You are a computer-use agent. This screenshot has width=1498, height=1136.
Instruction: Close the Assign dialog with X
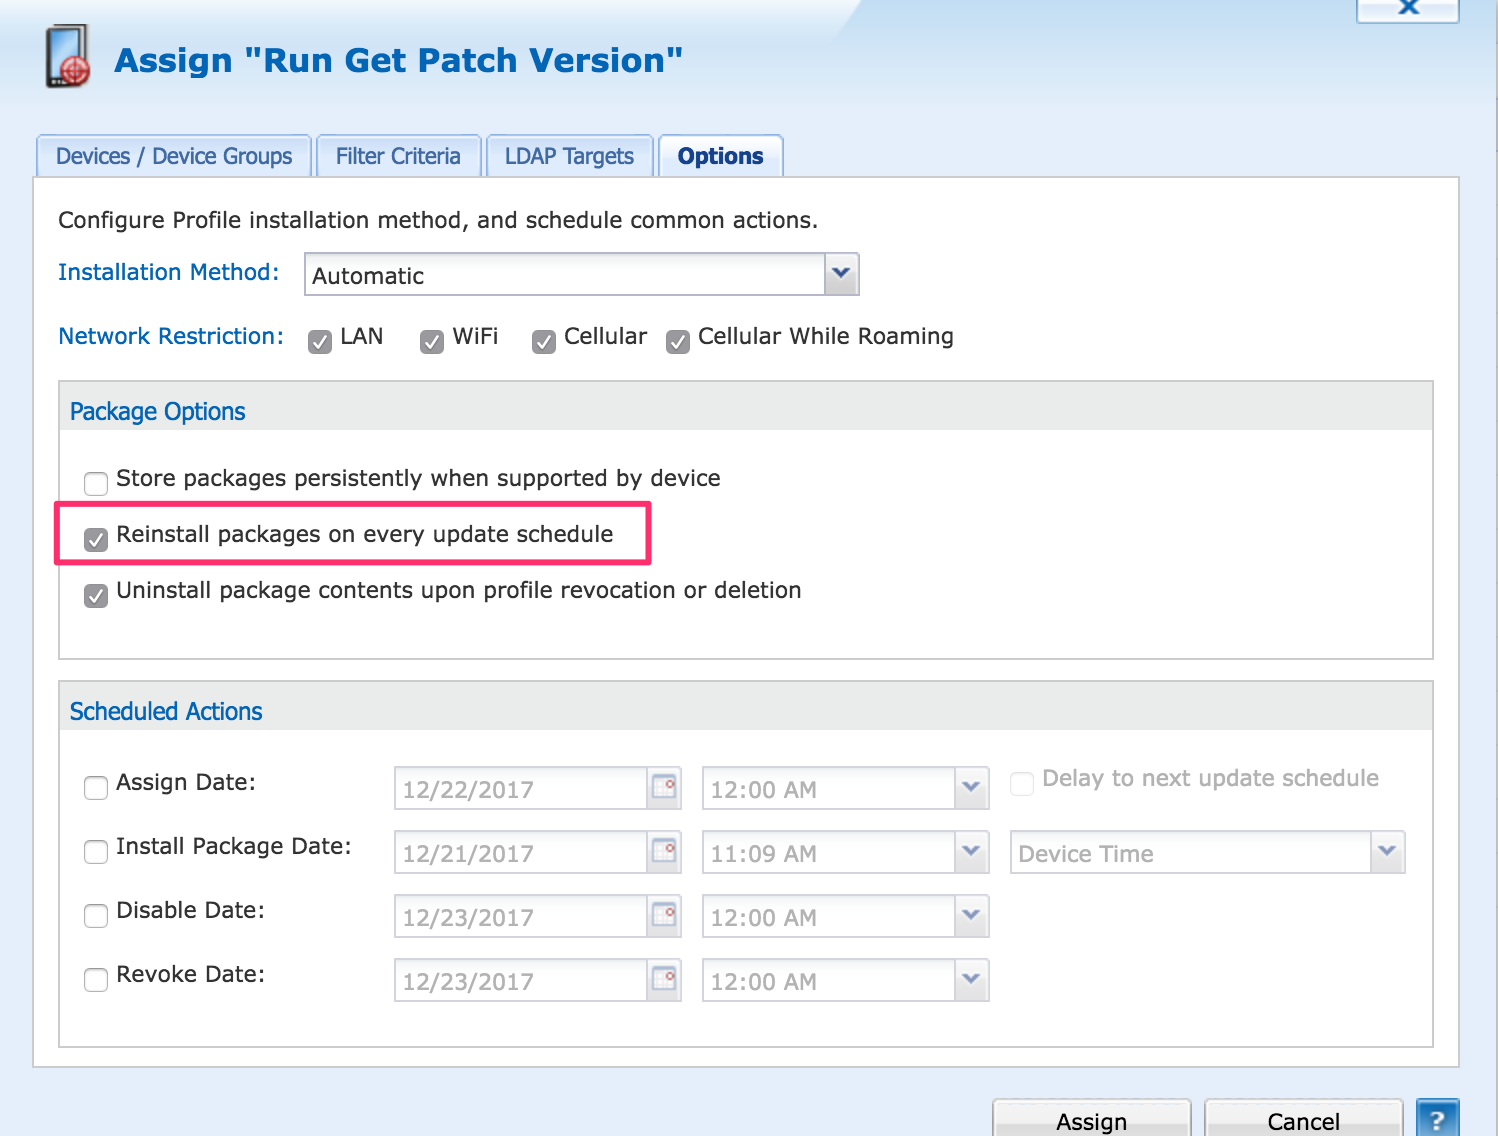(1407, 8)
